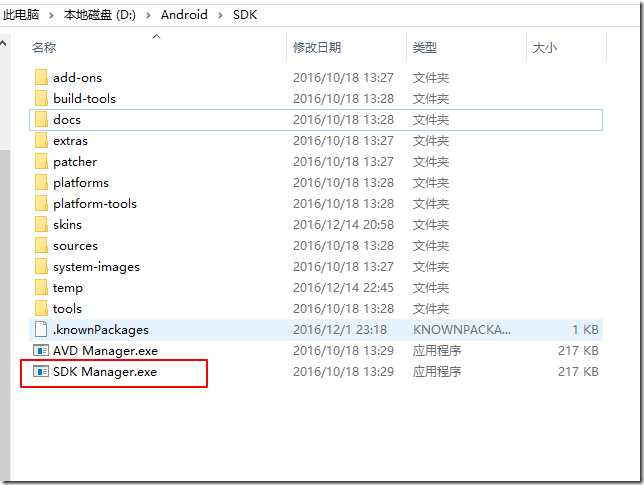Click the sources folder icon
The width and height of the screenshot is (644, 485).
(x=41, y=245)
